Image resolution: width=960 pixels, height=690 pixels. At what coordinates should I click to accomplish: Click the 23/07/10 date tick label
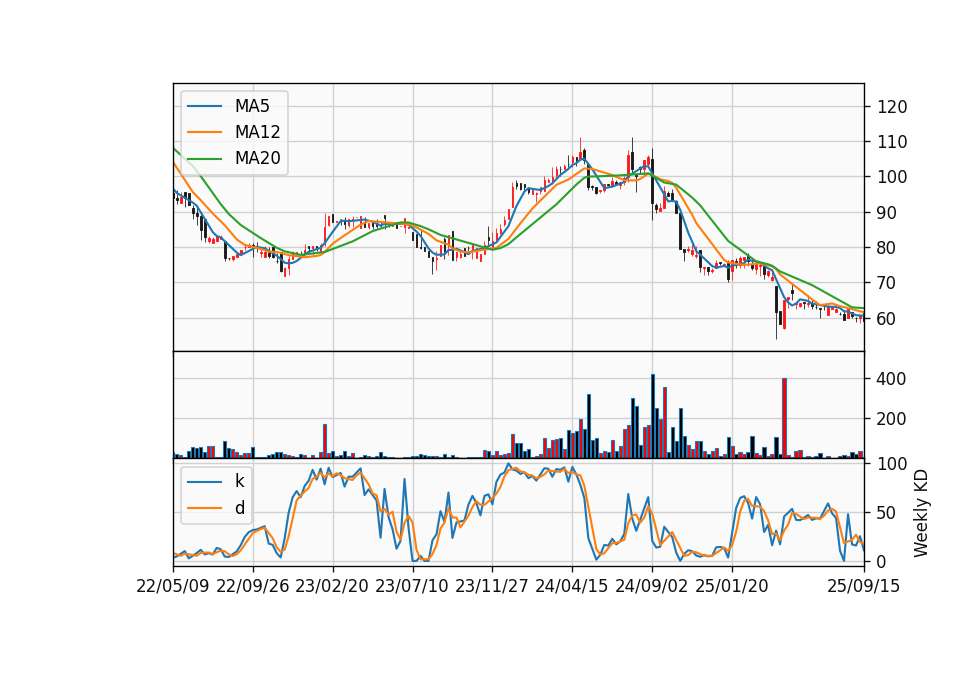coord(412,586)
